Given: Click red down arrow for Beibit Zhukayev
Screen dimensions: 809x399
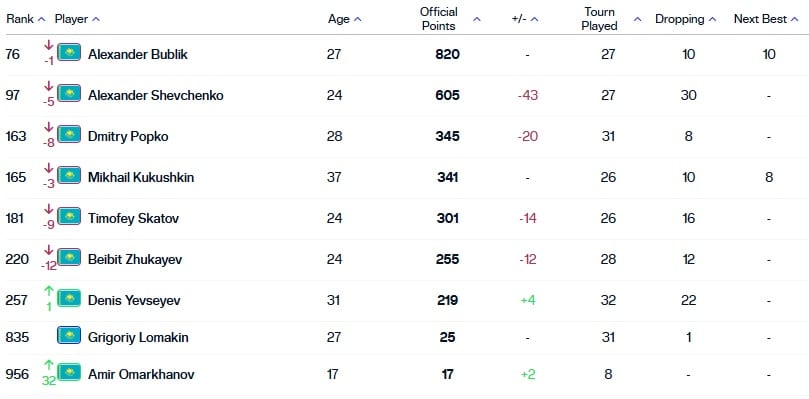Looking at the screenshot, I should 48,250.
